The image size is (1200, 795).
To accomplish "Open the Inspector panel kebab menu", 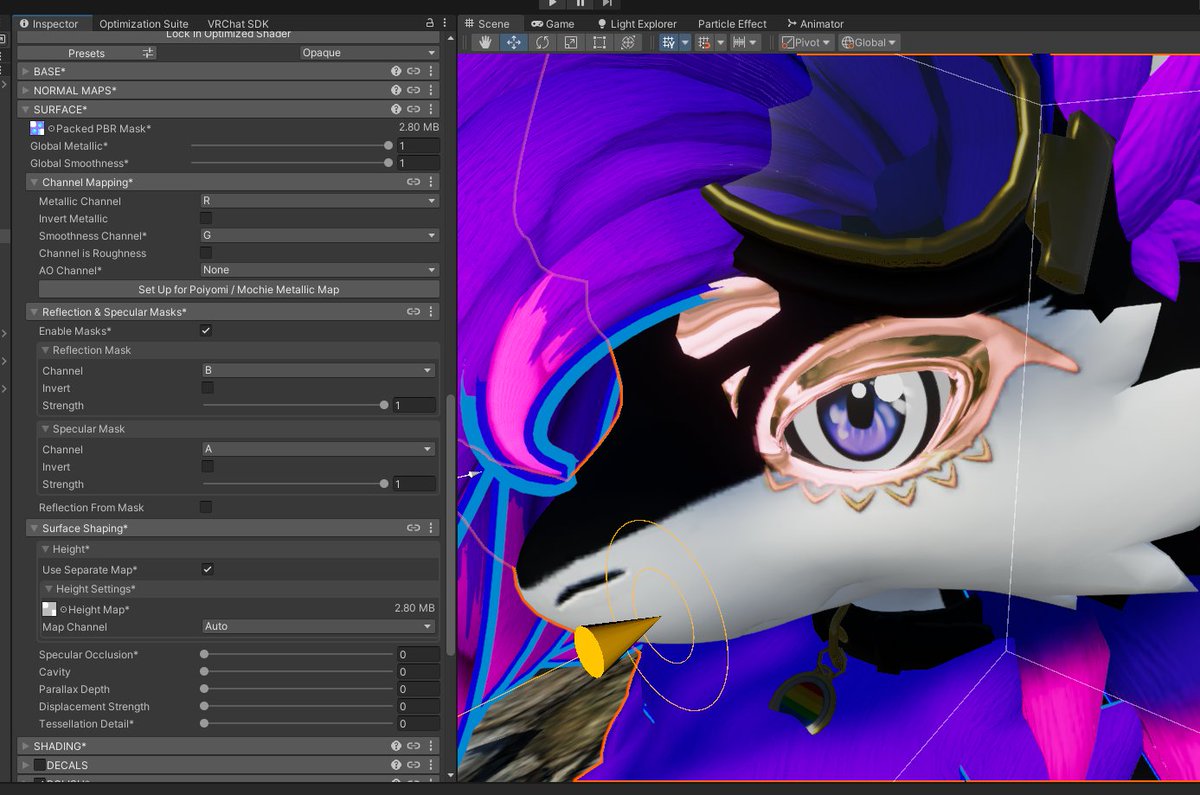I will coord(444,23).
